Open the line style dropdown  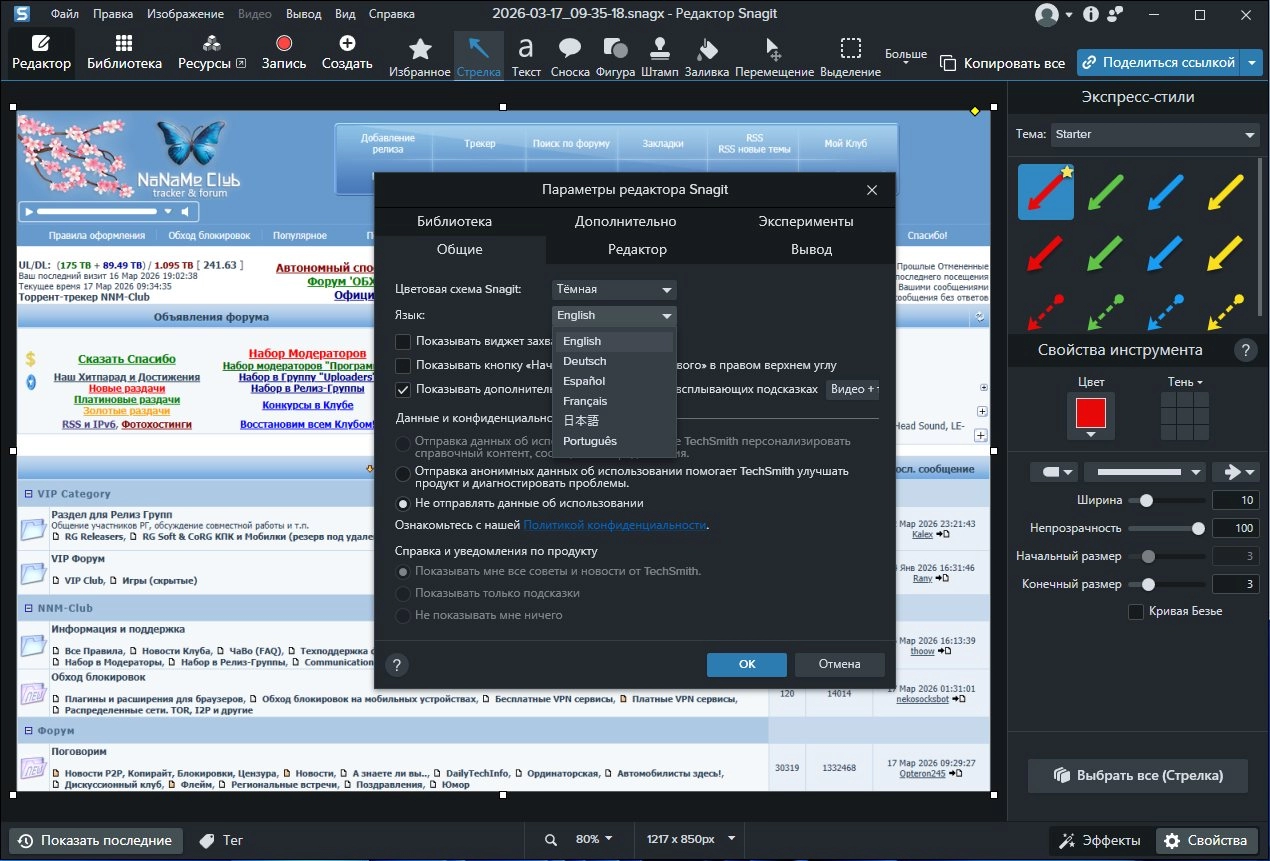[1145, 471]
